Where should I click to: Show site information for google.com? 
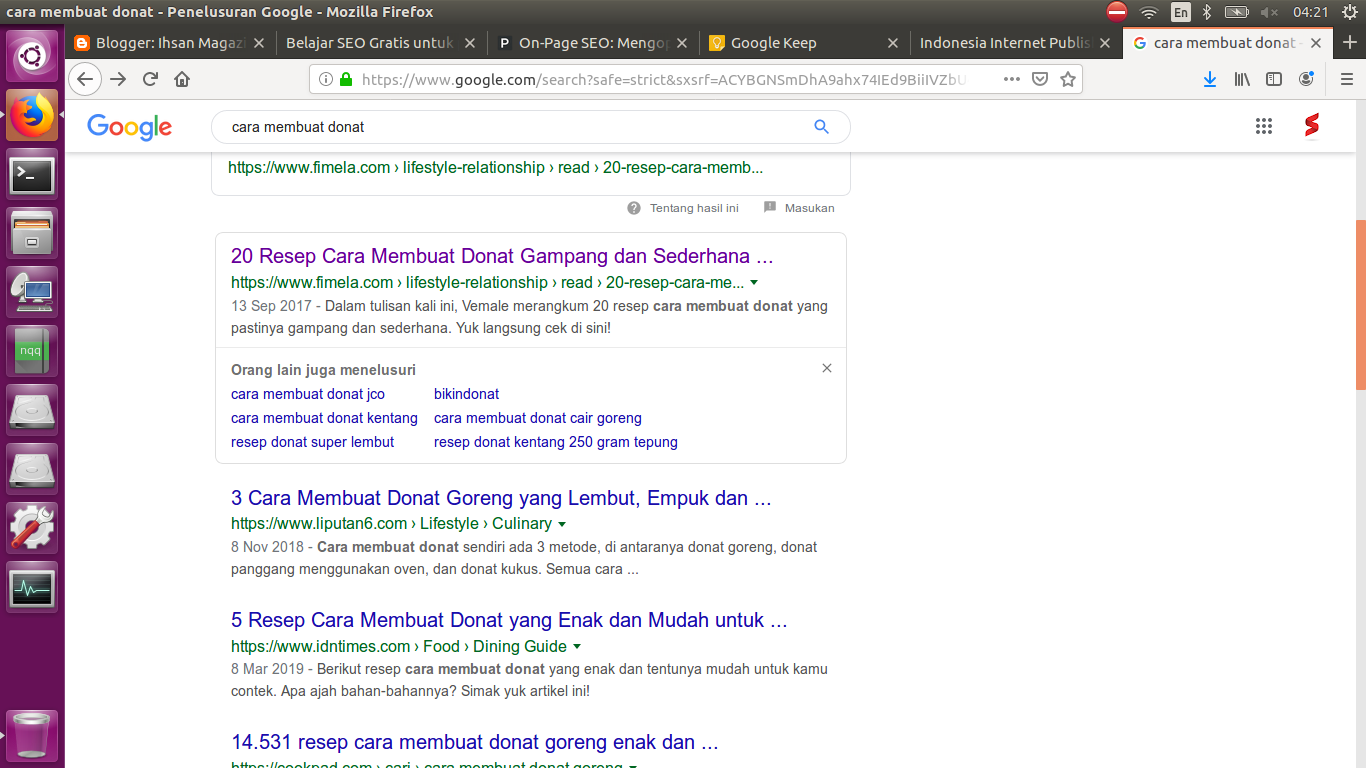326,79
